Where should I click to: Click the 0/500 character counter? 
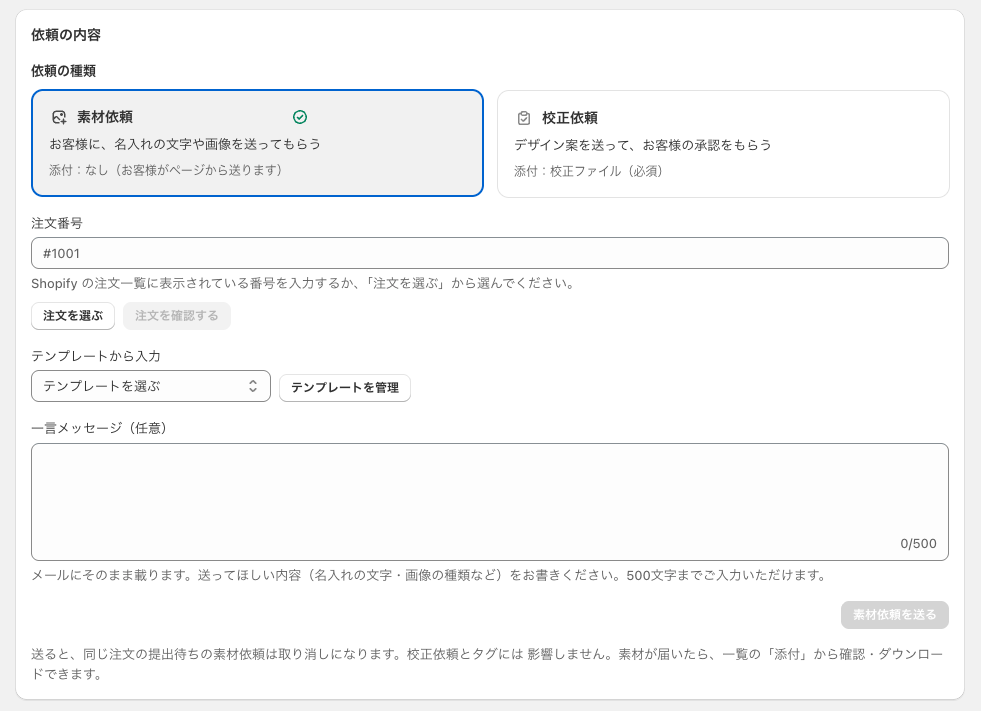pos(918,544)
